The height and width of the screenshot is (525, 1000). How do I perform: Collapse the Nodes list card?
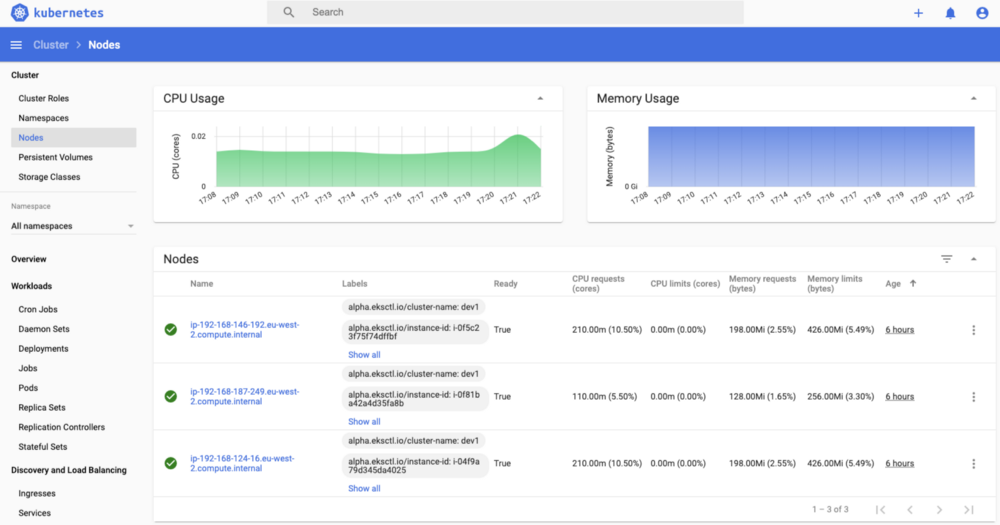974,259
